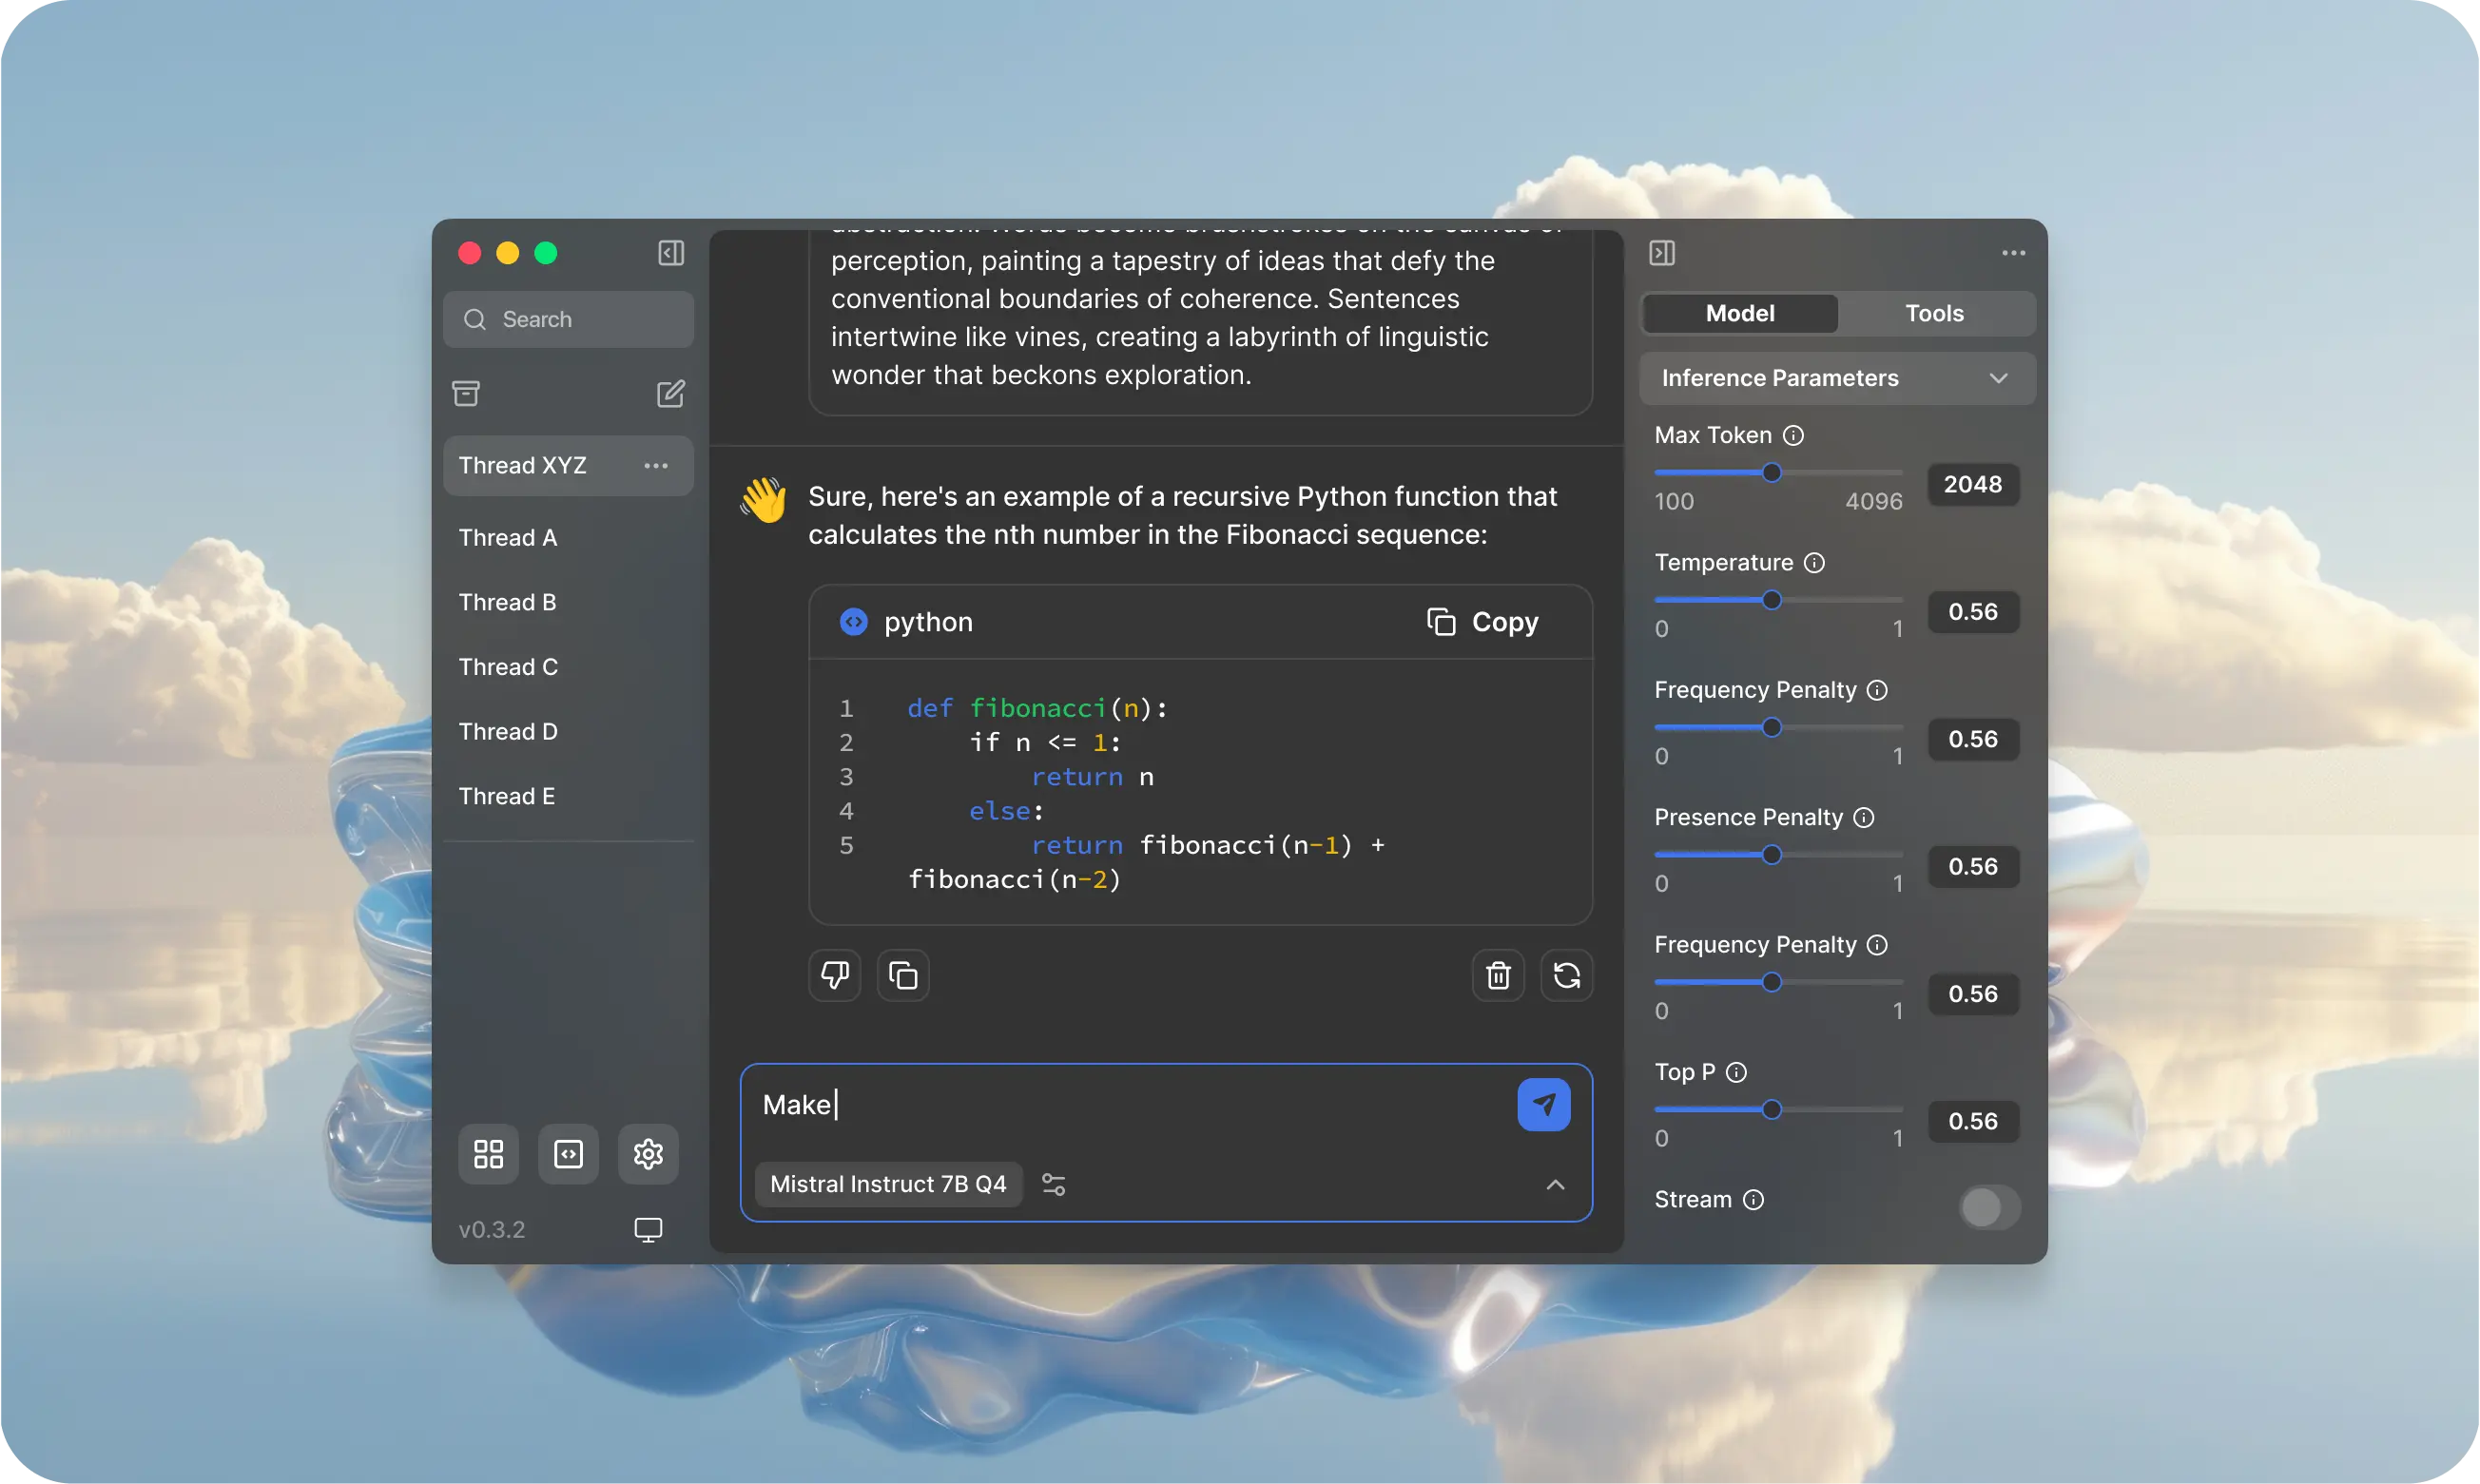Open the settings gear icon

pos(648,1154)
